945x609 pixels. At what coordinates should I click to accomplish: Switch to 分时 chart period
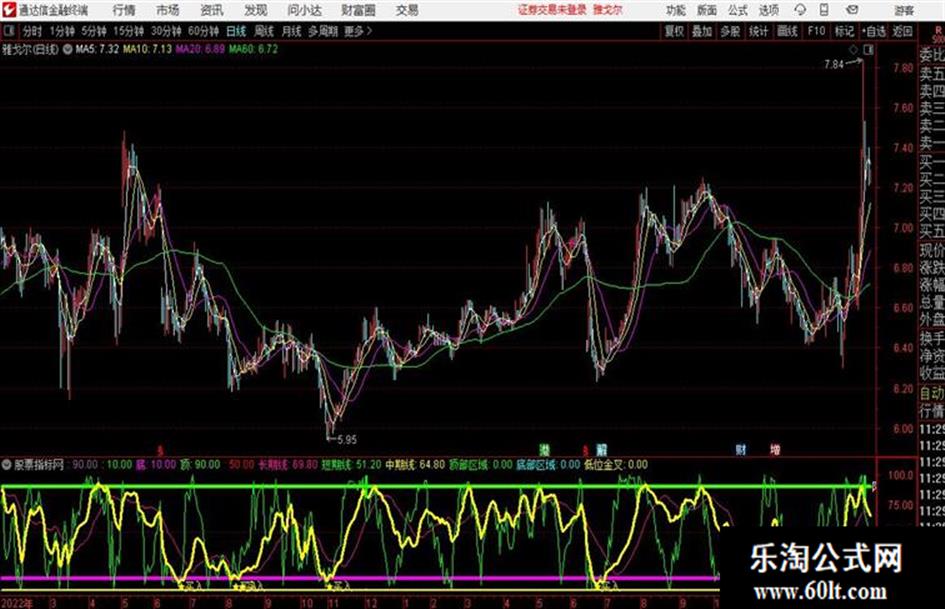click(x=33, y=31)
